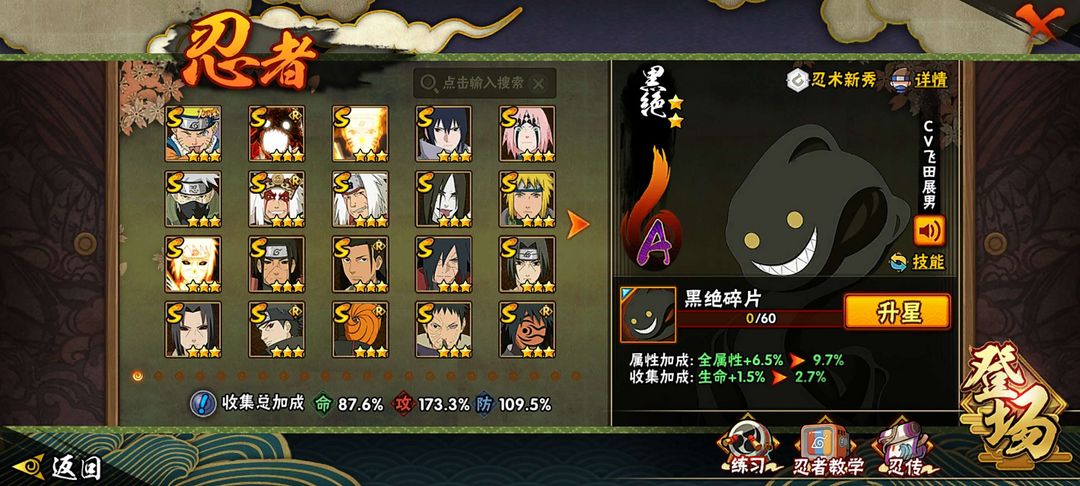Viewport: 1080px width, 486px height.
Task: Click the 黑绝碎片 0/60 progress bar
Action: pyautogui.click(x=760, y=318)
